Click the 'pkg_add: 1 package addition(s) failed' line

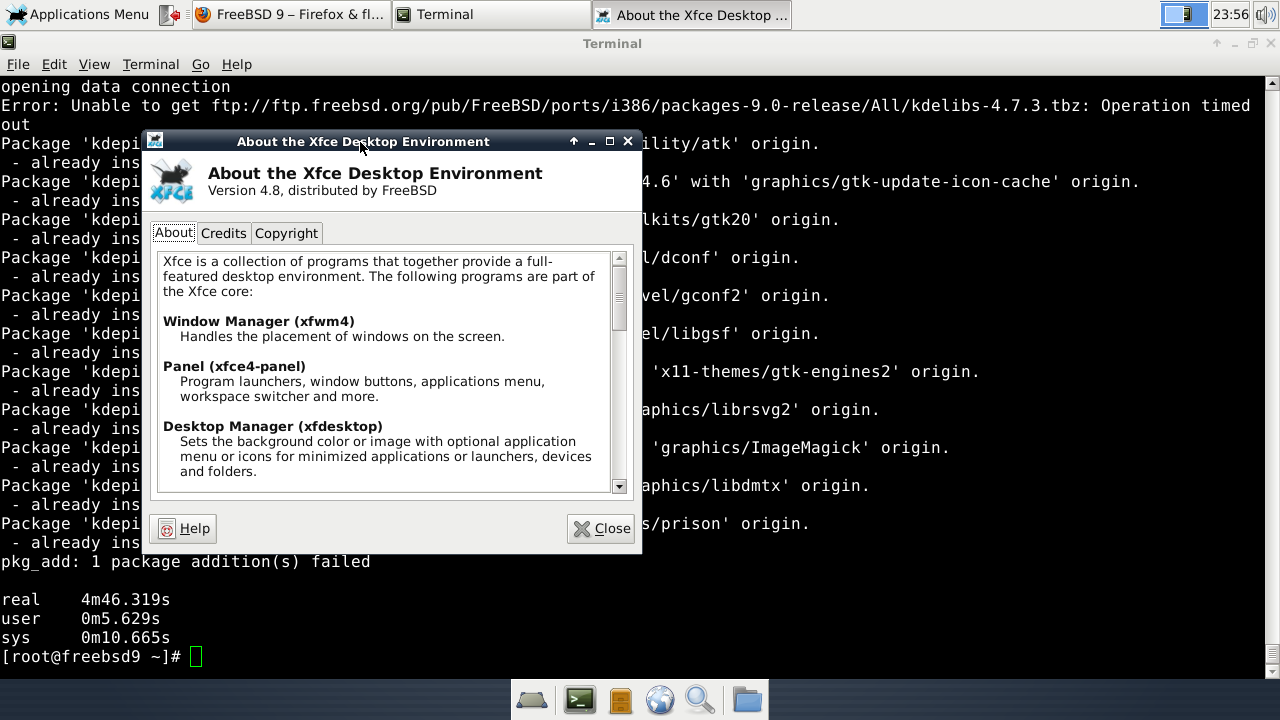186,562
